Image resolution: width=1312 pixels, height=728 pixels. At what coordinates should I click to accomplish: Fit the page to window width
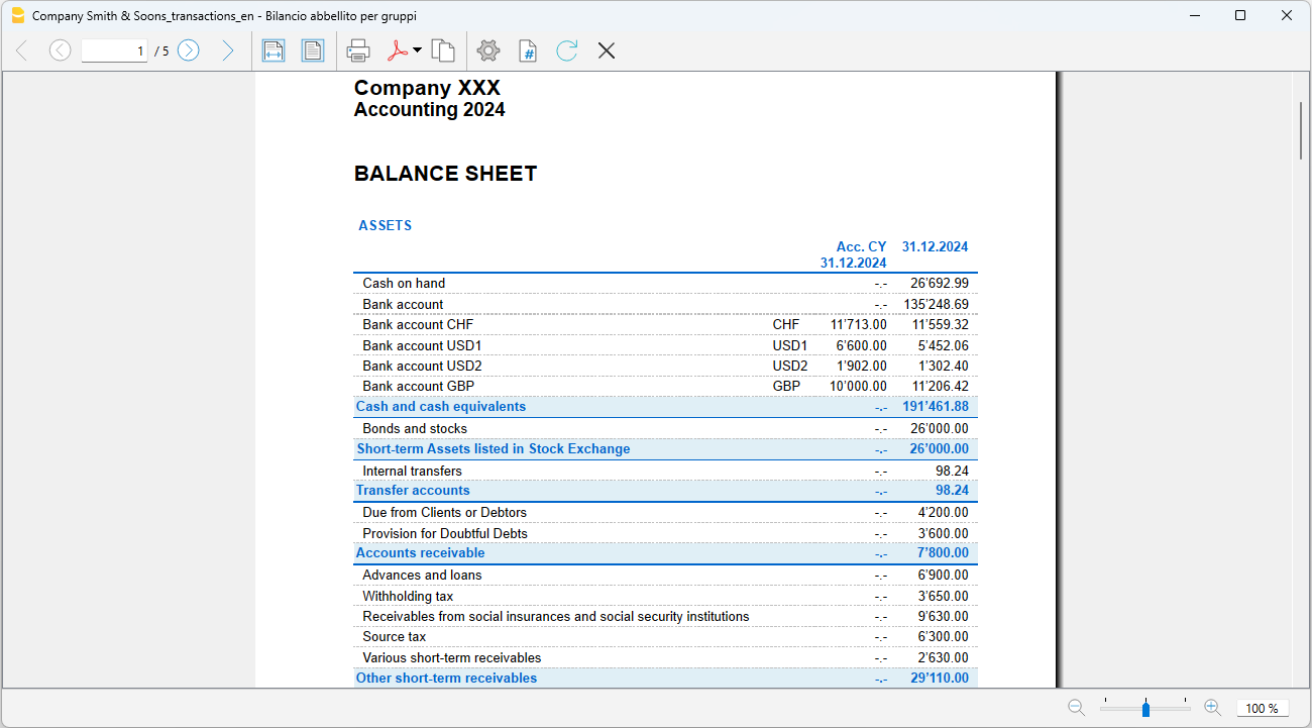pyautogui.click(x=273, y=50)
